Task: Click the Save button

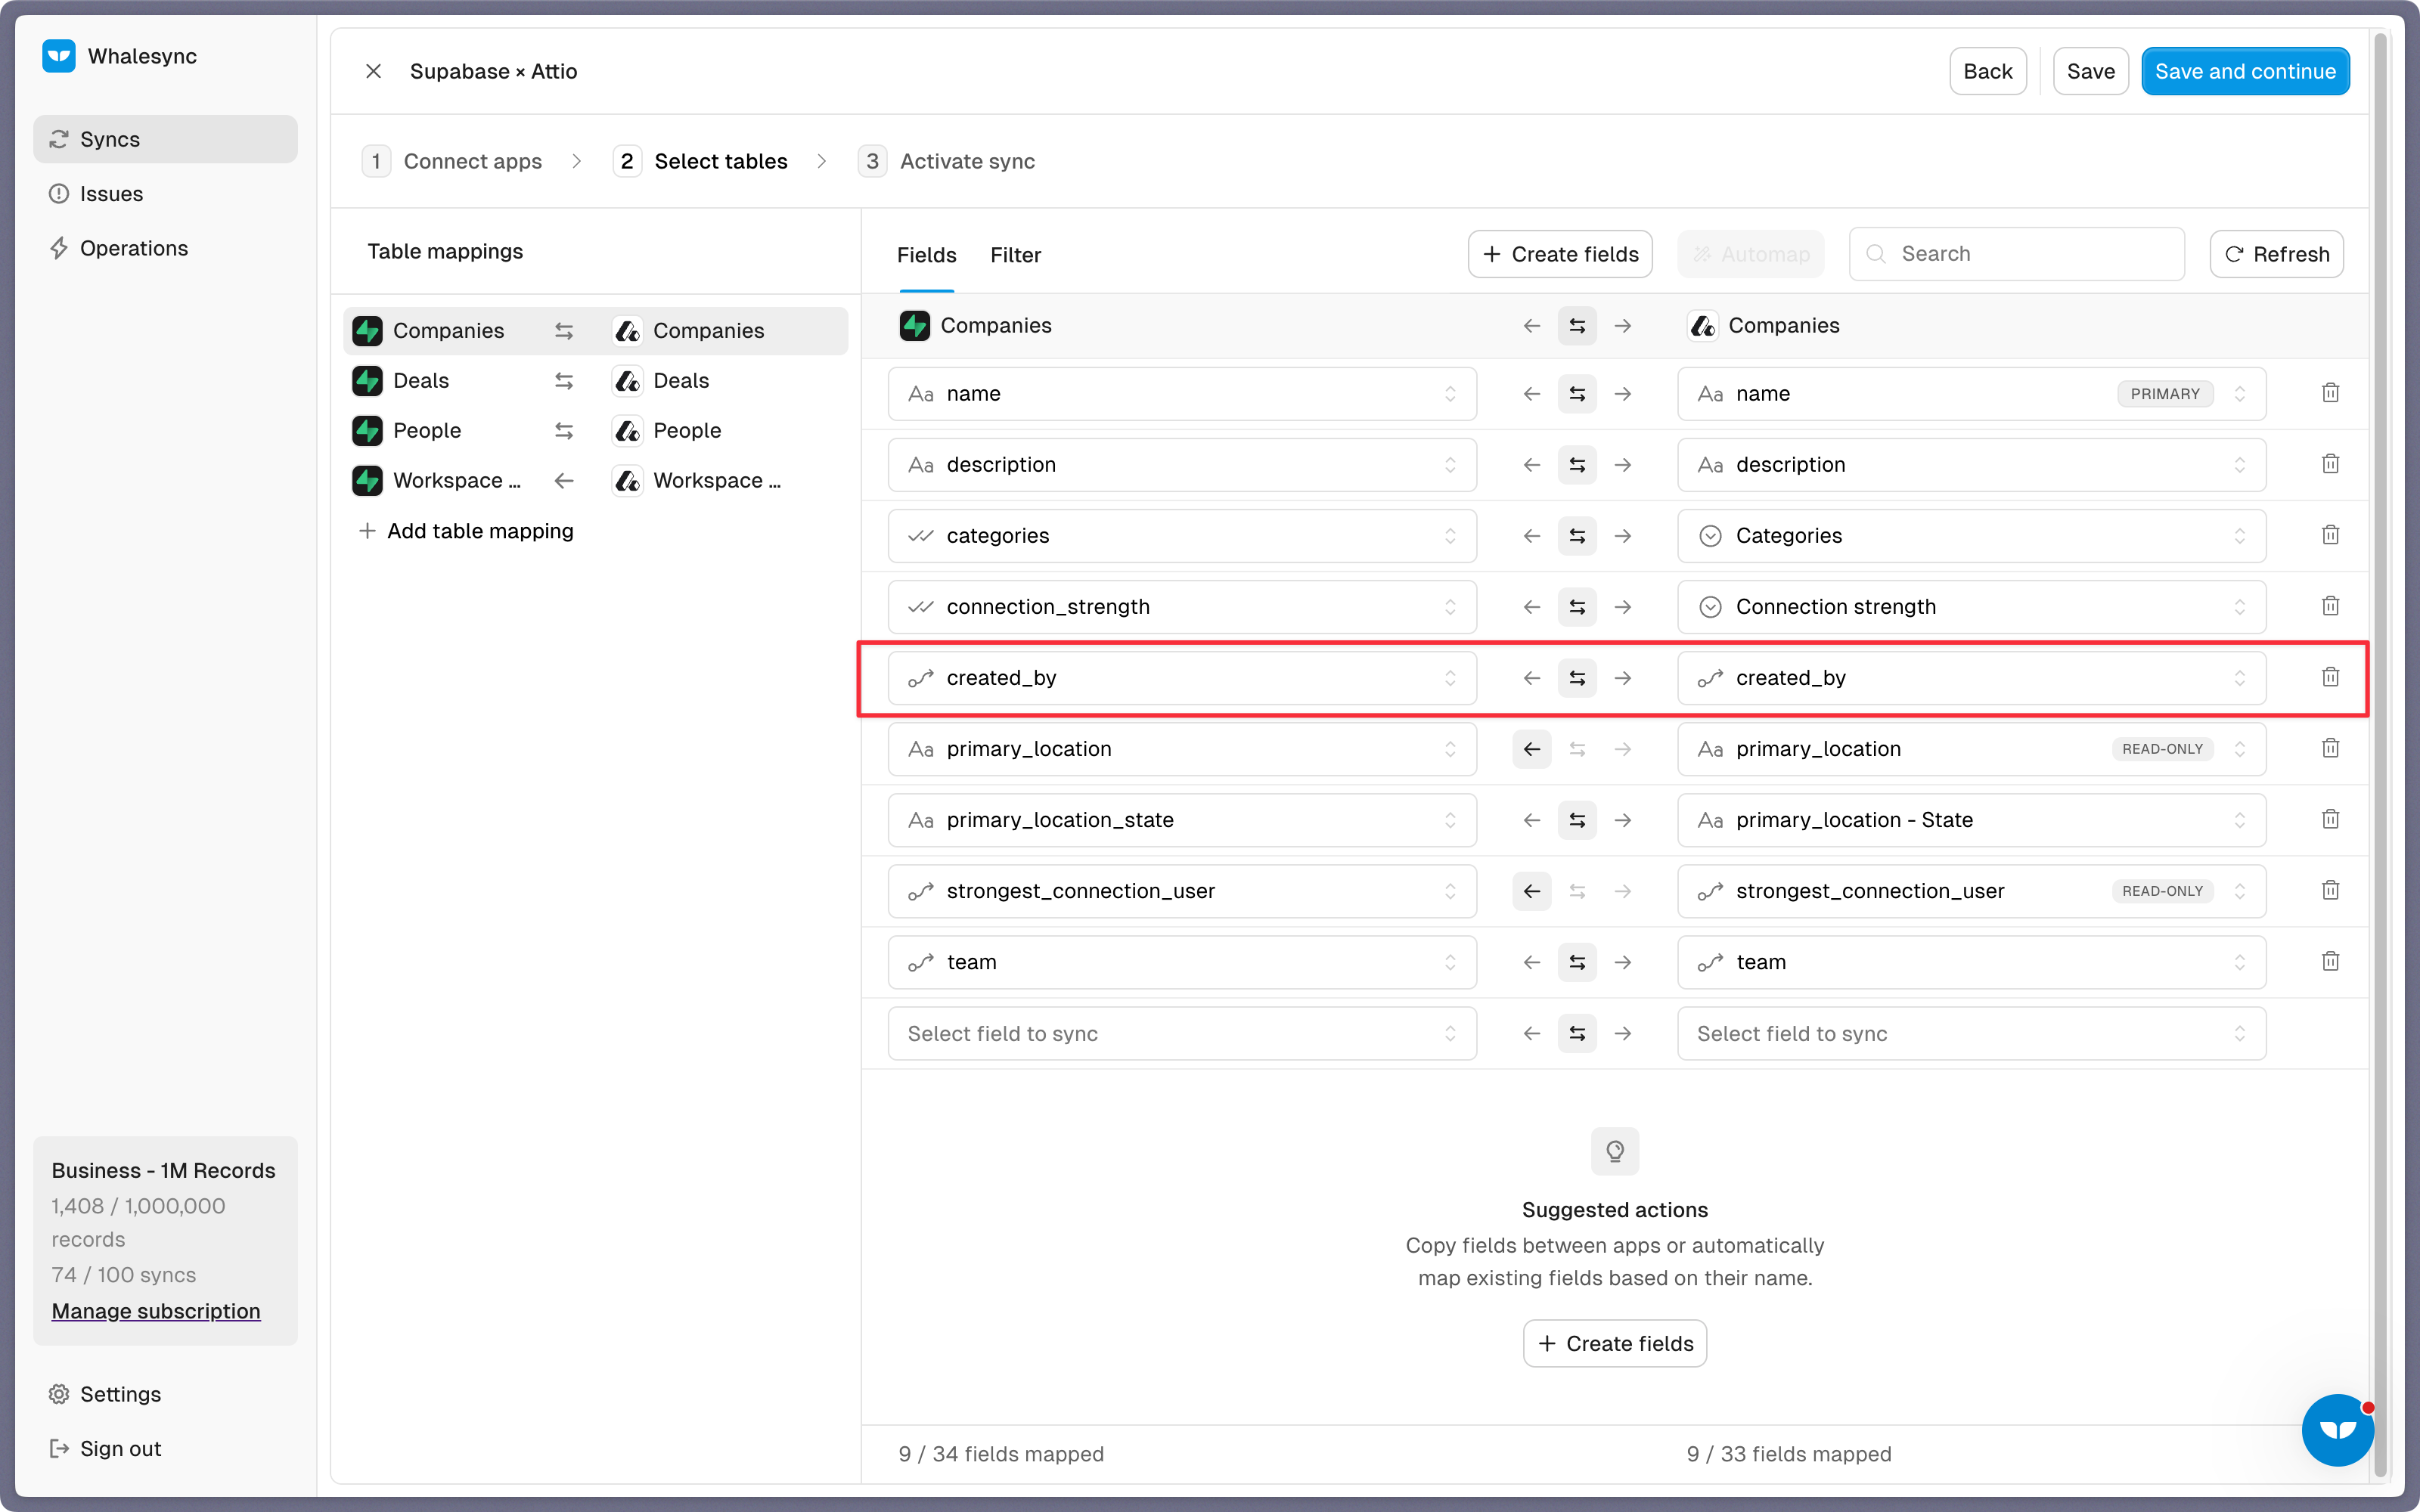Action: [2090, 71]
